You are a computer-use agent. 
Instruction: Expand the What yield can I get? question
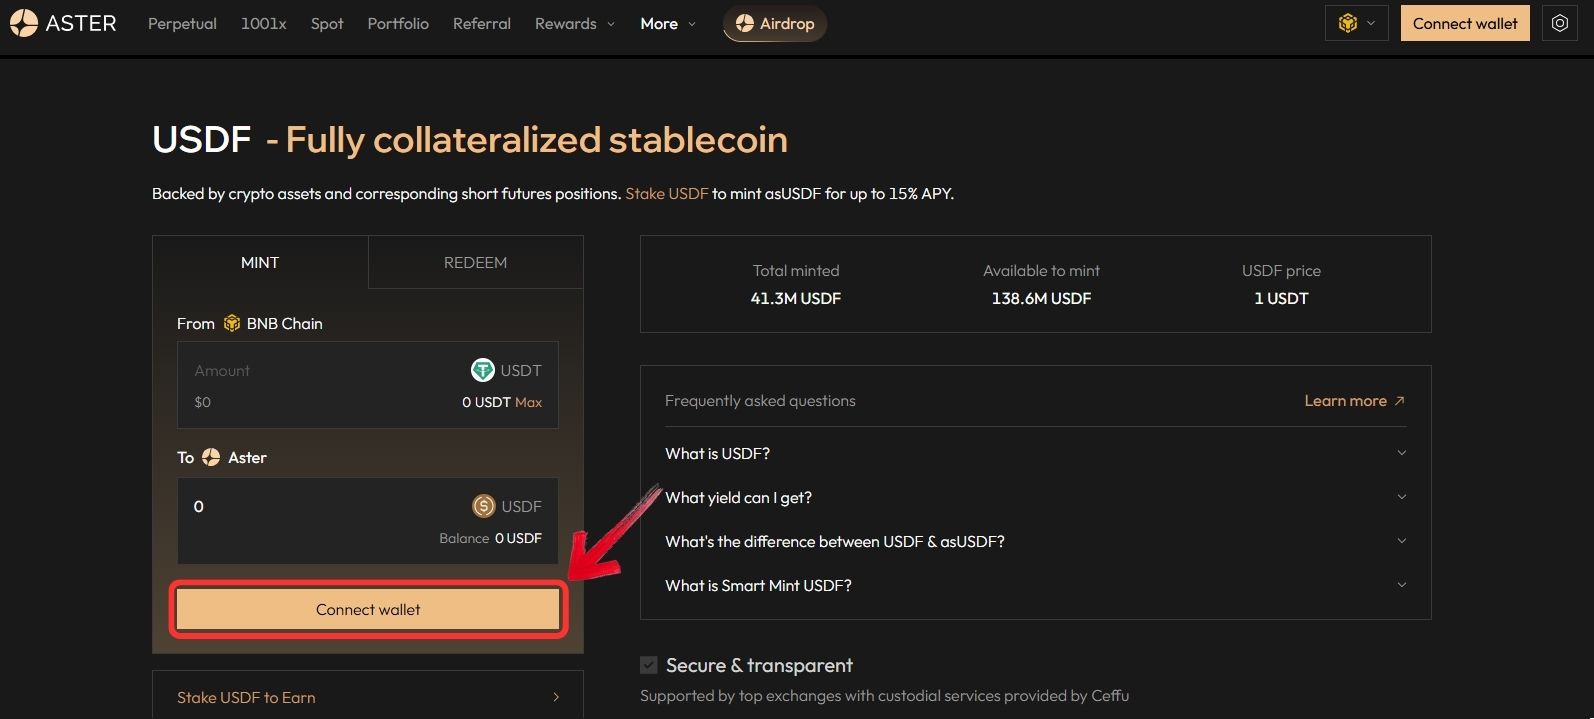(1035, 497)
